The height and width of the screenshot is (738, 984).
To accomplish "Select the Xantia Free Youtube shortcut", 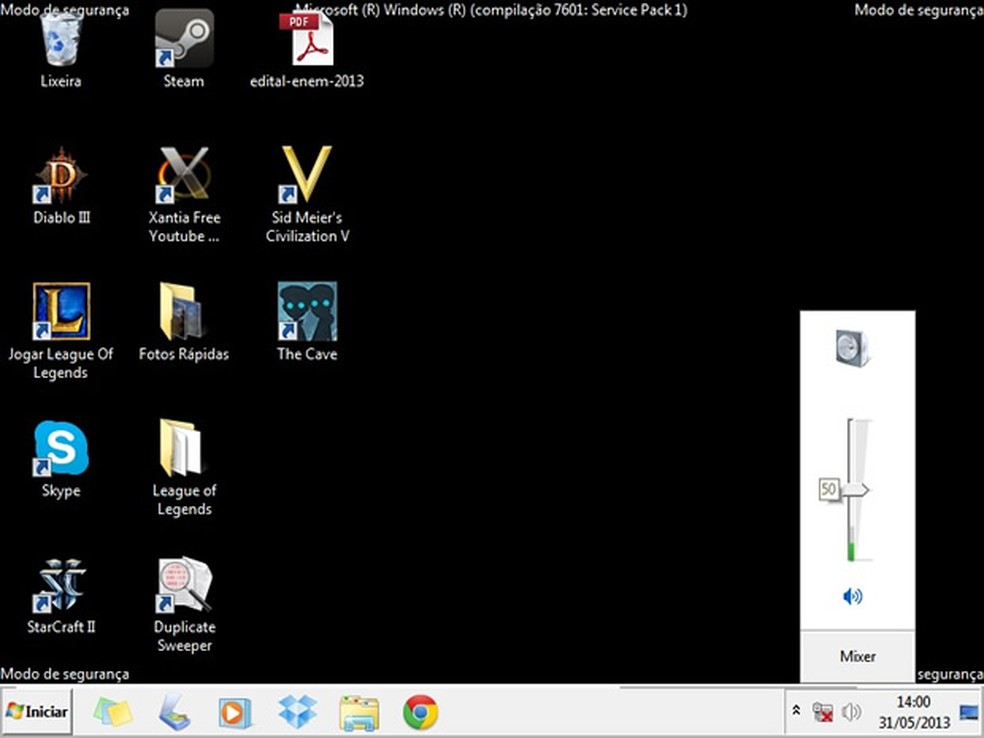I will (184, 195).
